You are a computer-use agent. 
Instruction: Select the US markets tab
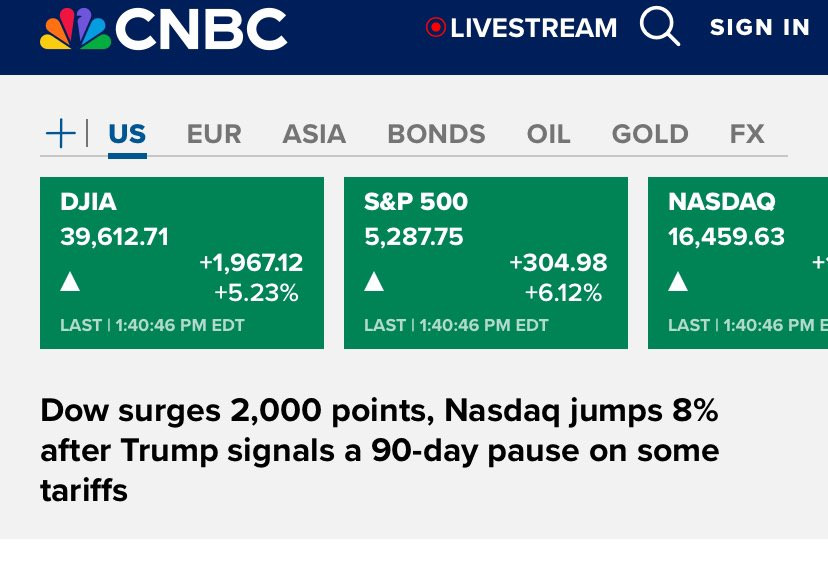tap(127, 134)
